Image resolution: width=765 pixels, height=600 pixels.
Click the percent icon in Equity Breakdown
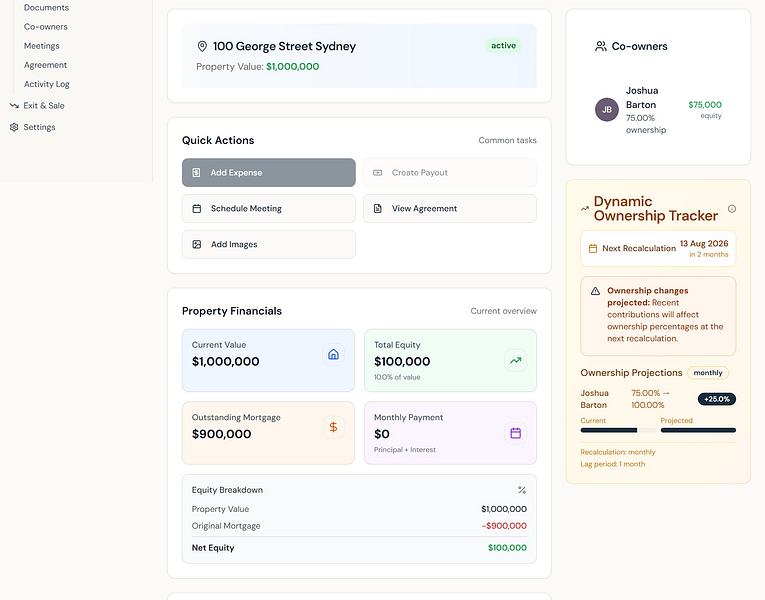[522, 490]
